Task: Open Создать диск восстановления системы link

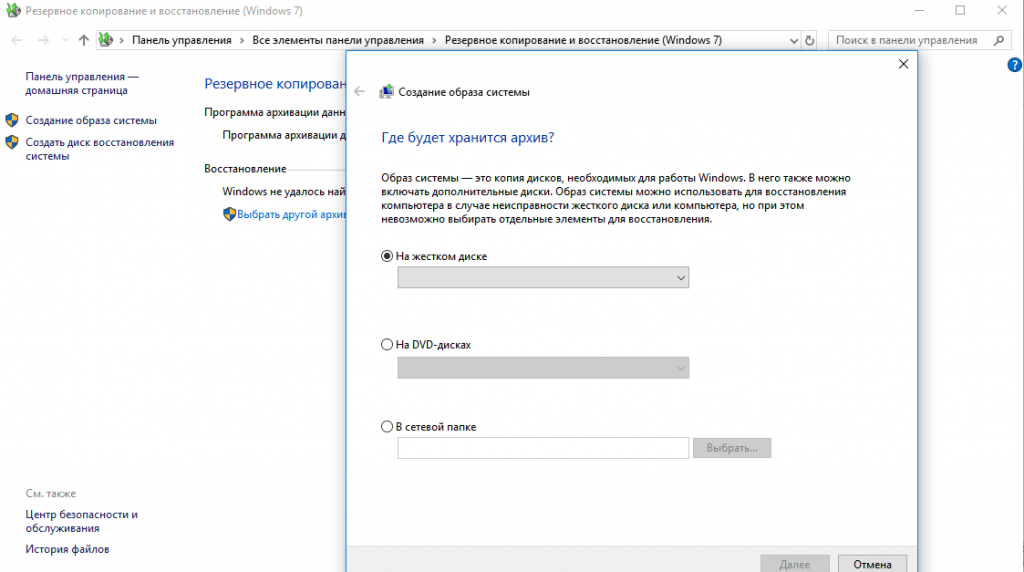Action: (x=100, y=149)
